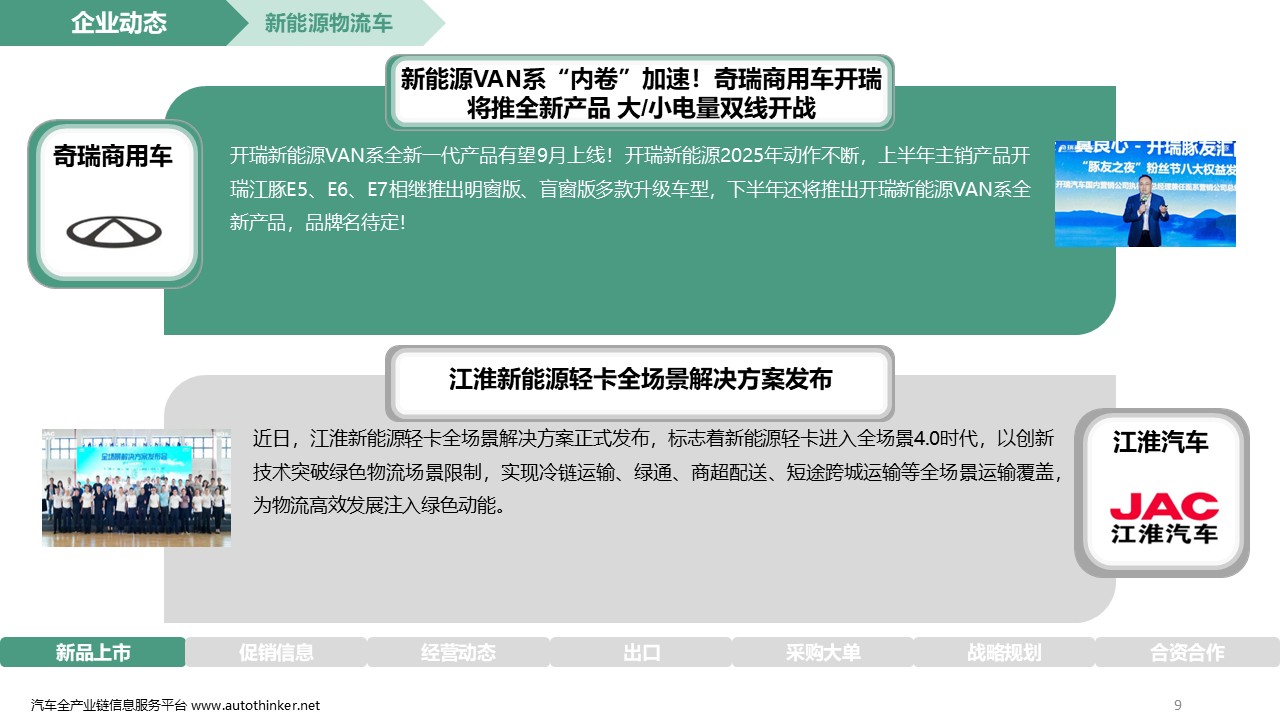Click the 奇瑞商用车 company name
The width and height of the screenshot is (1280, 720).
pos(113,156)
